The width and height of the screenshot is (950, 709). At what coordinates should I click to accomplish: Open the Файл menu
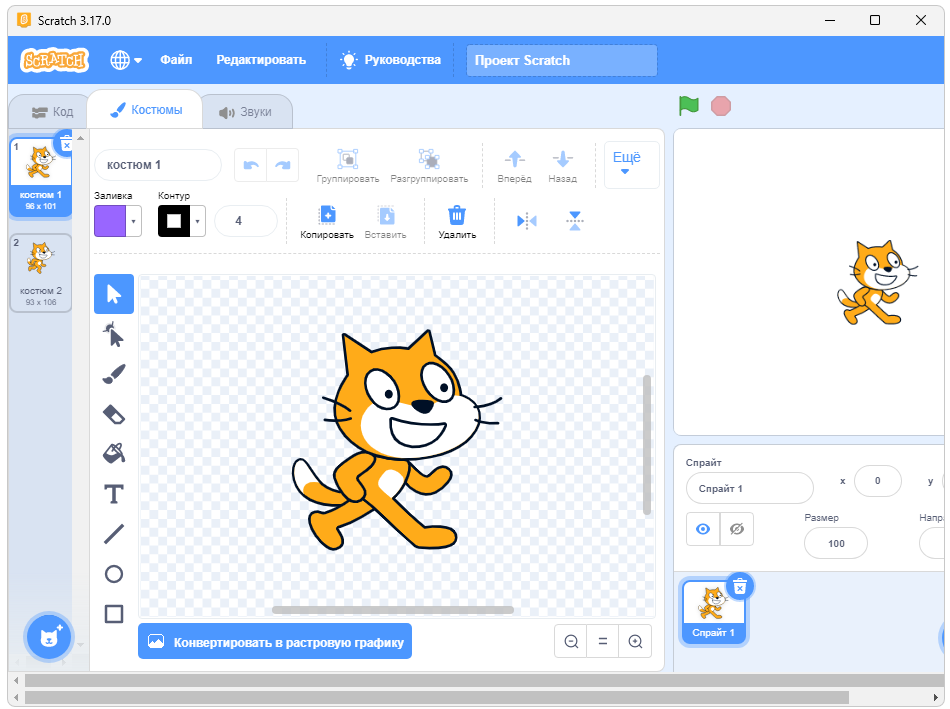(x=176, y=60)
